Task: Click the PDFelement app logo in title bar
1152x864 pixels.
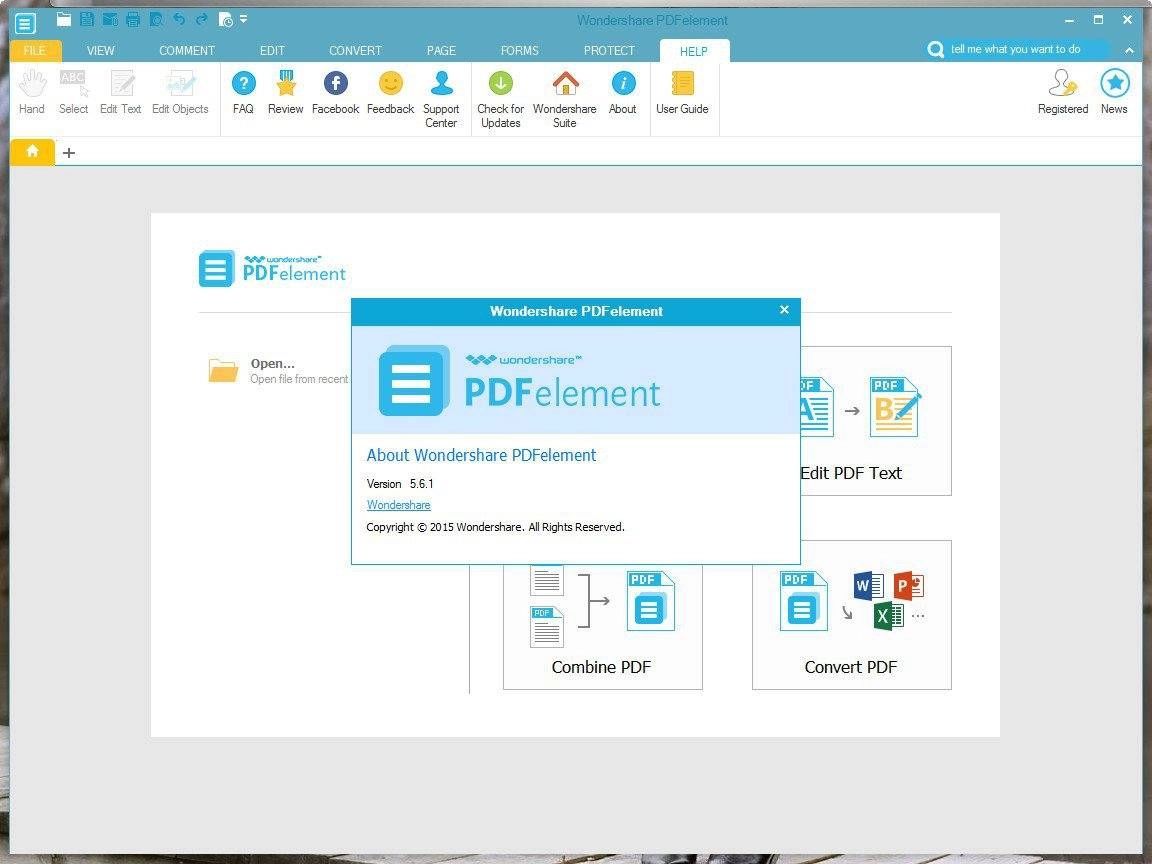Action: (x=25, y=23)
